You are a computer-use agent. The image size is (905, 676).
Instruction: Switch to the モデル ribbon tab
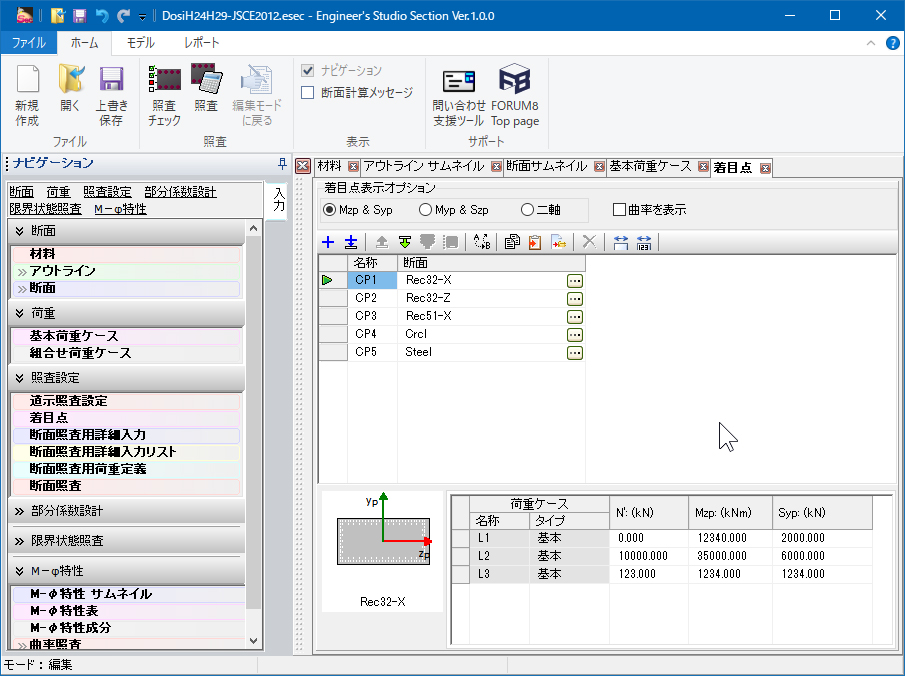point(140,43)
